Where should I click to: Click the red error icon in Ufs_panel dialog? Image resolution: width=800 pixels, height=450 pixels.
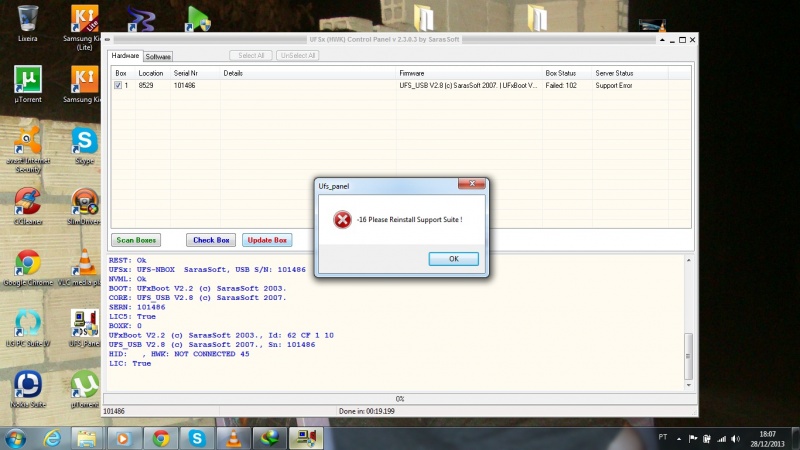pyautogui.click(x=343, y=219)
